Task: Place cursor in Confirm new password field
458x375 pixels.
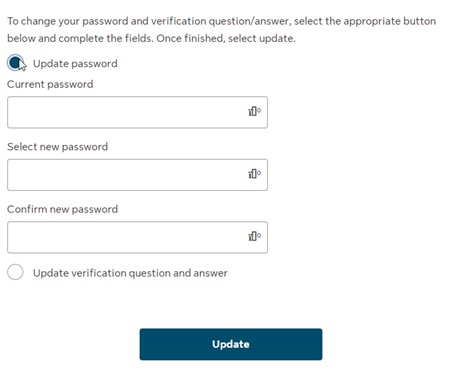Action: [137, 237]
